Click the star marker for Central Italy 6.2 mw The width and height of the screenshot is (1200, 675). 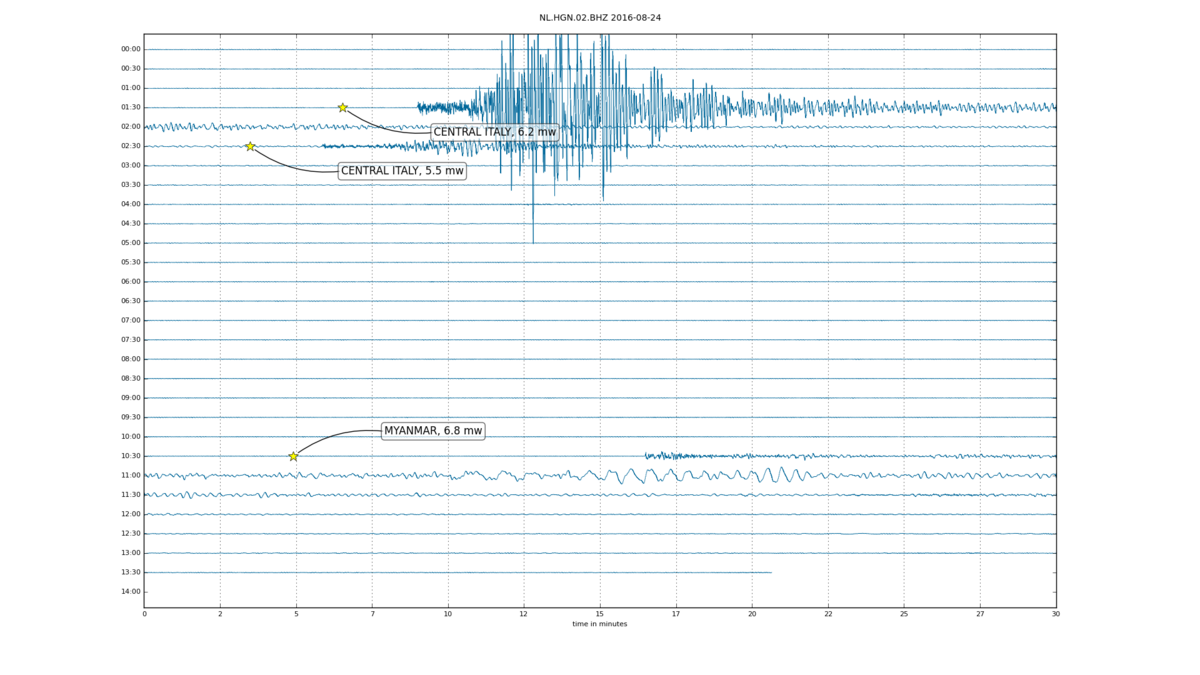tap(342, 107)
